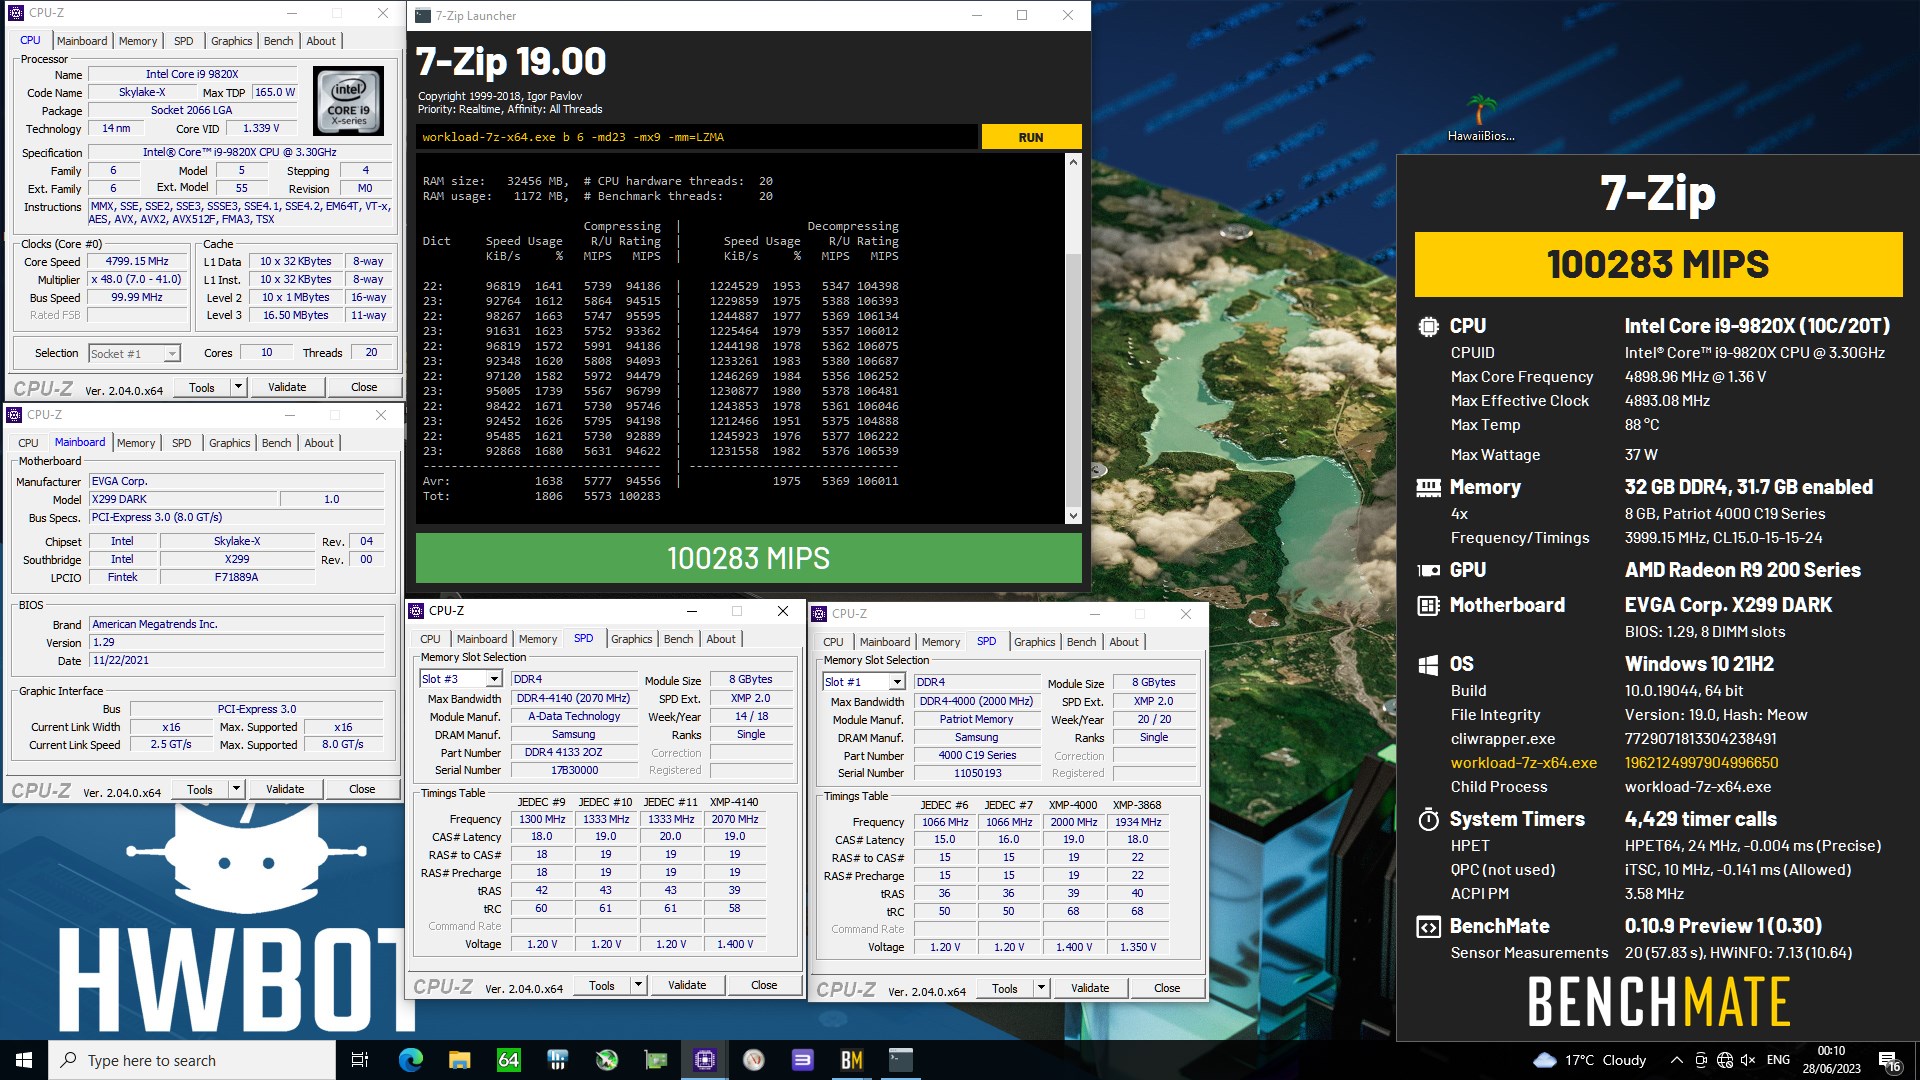Open Tools dropdown arrow in CPU-Z Mainboard window

pyautogui.click(x=236, y=789)
